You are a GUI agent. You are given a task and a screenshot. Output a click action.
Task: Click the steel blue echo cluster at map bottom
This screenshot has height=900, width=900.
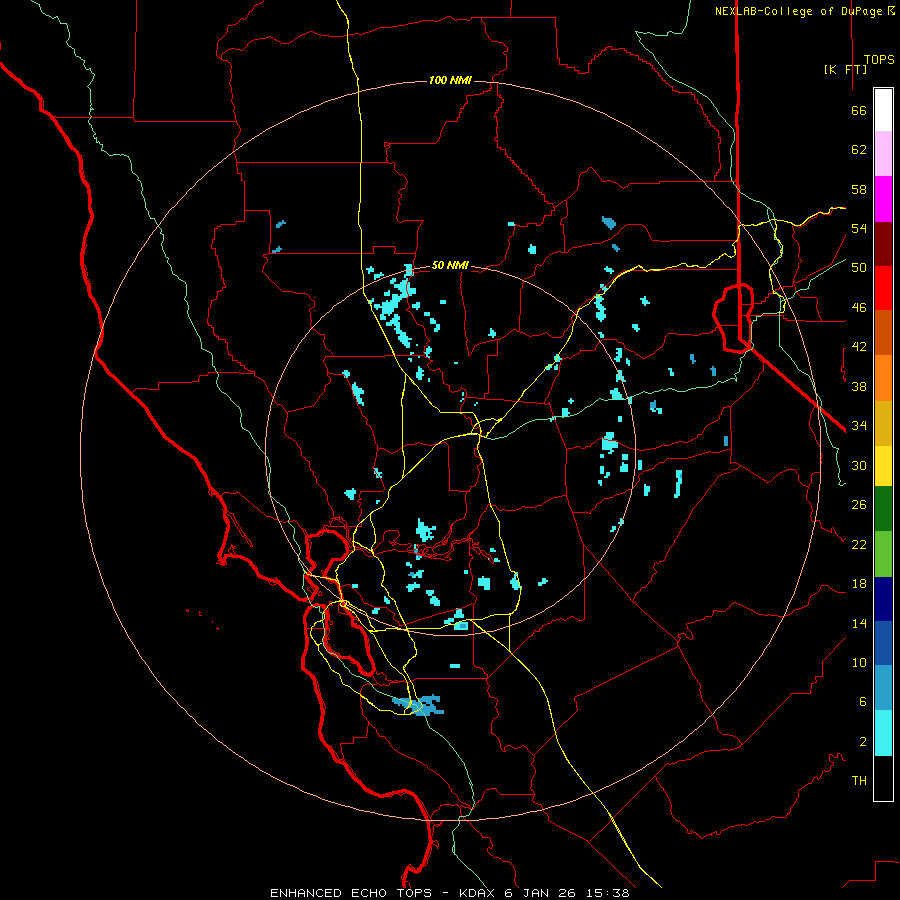(419, 705)
